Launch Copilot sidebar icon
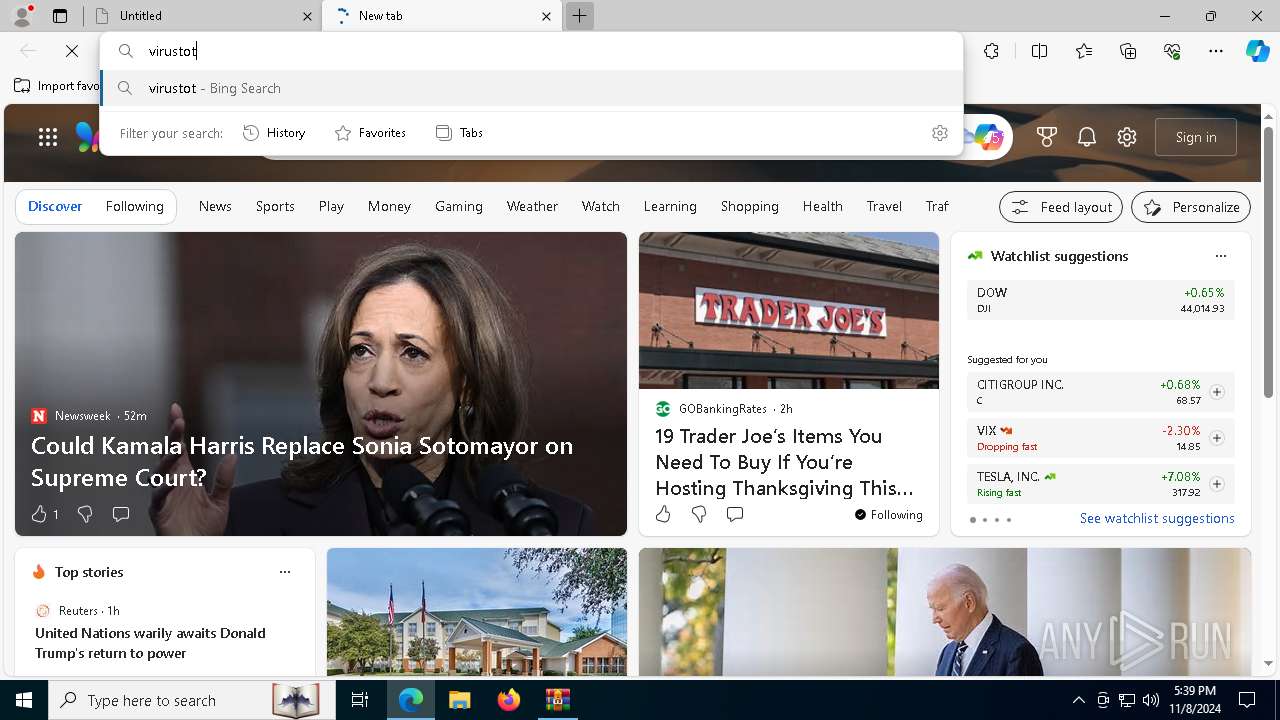 (x=1257, y=51)
